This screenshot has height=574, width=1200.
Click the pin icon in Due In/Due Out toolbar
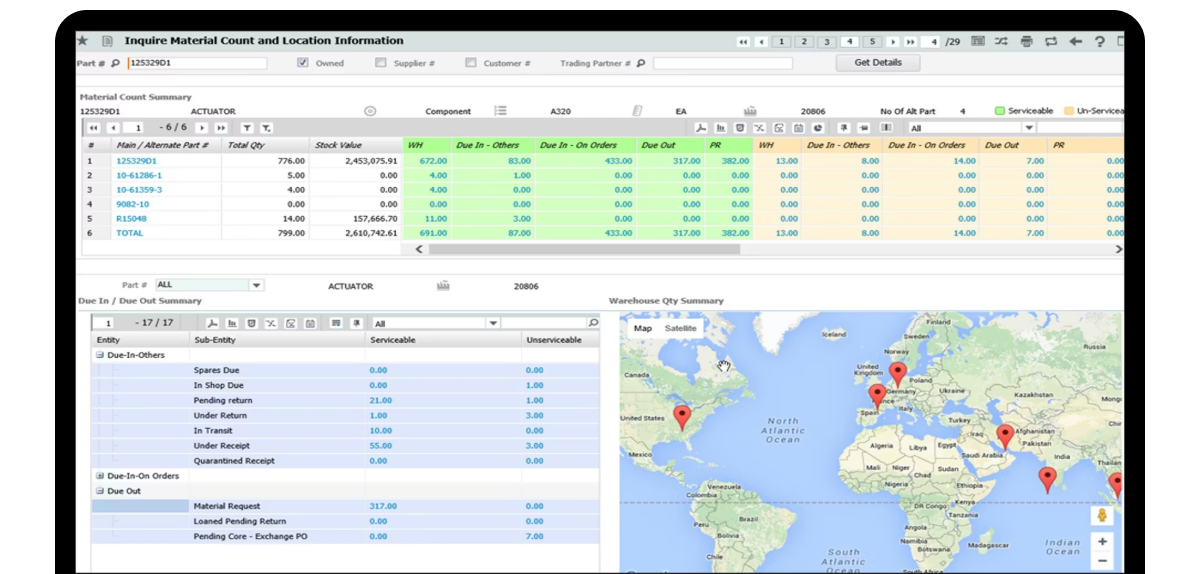[x=355, y=323]
